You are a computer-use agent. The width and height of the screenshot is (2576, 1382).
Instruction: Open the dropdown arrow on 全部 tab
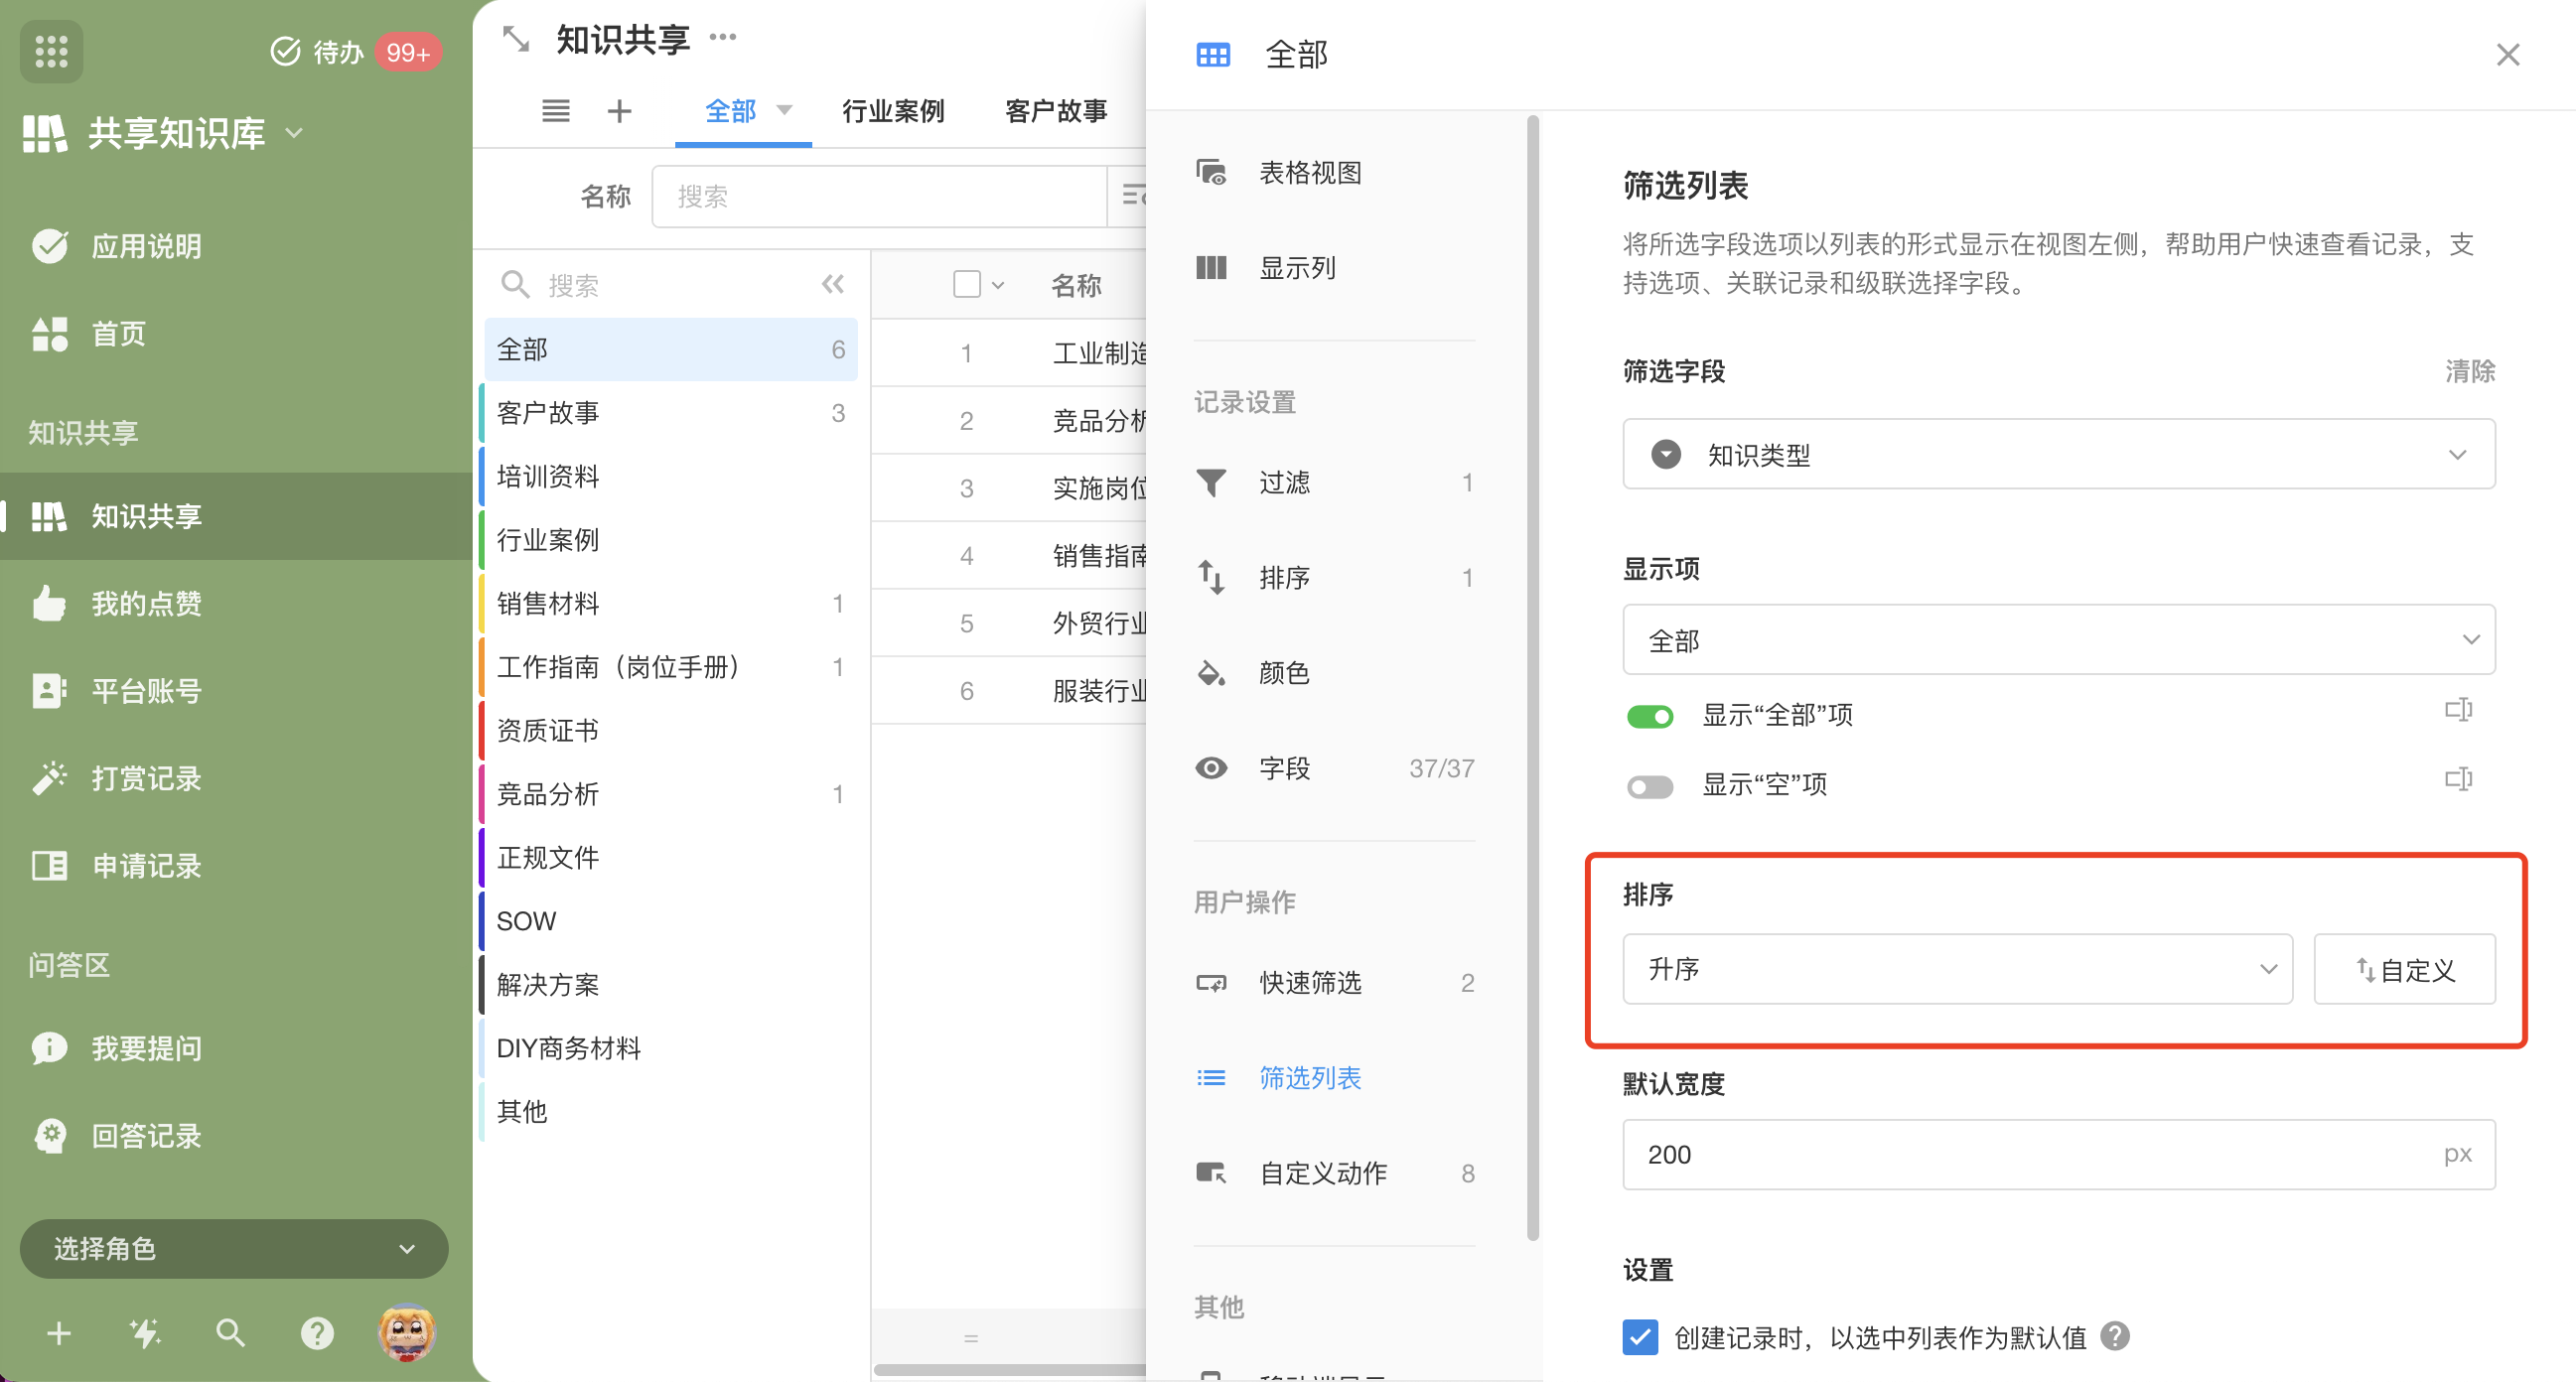click(785, 110)
